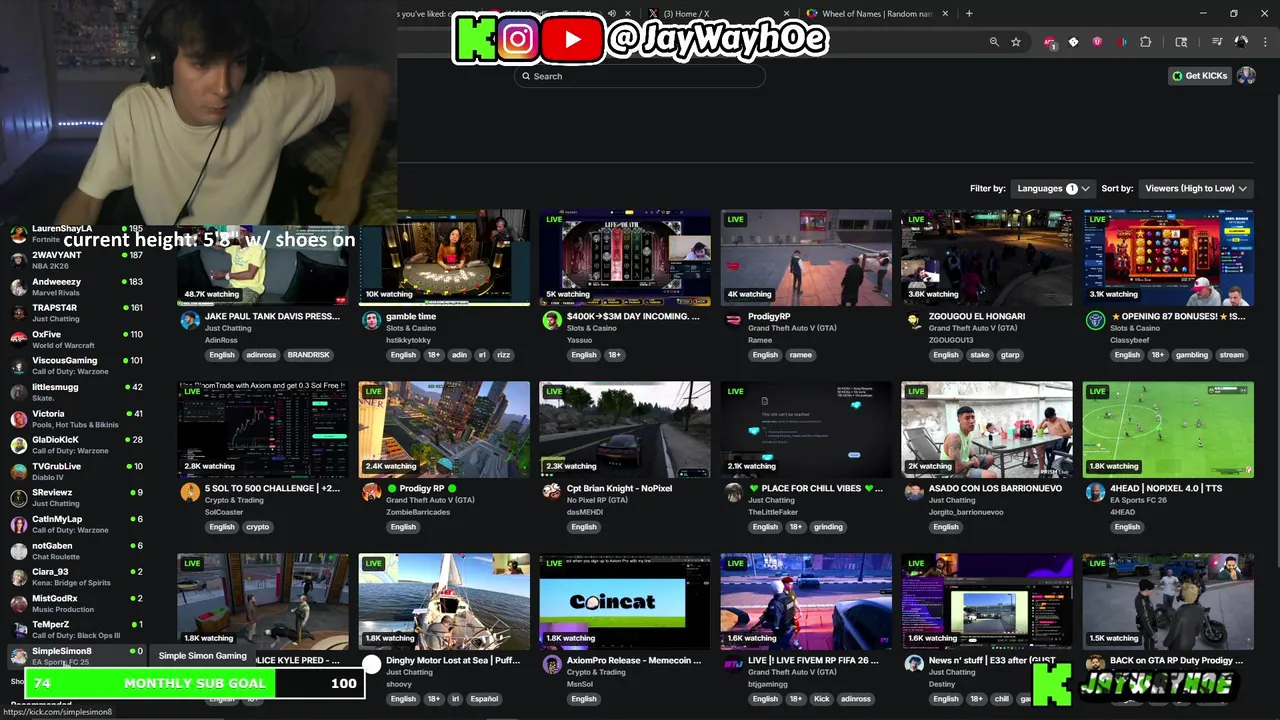Select the gtarp tag under ZOUGOUGOU stream
1280x720 pixels.
coord(1010,355)
